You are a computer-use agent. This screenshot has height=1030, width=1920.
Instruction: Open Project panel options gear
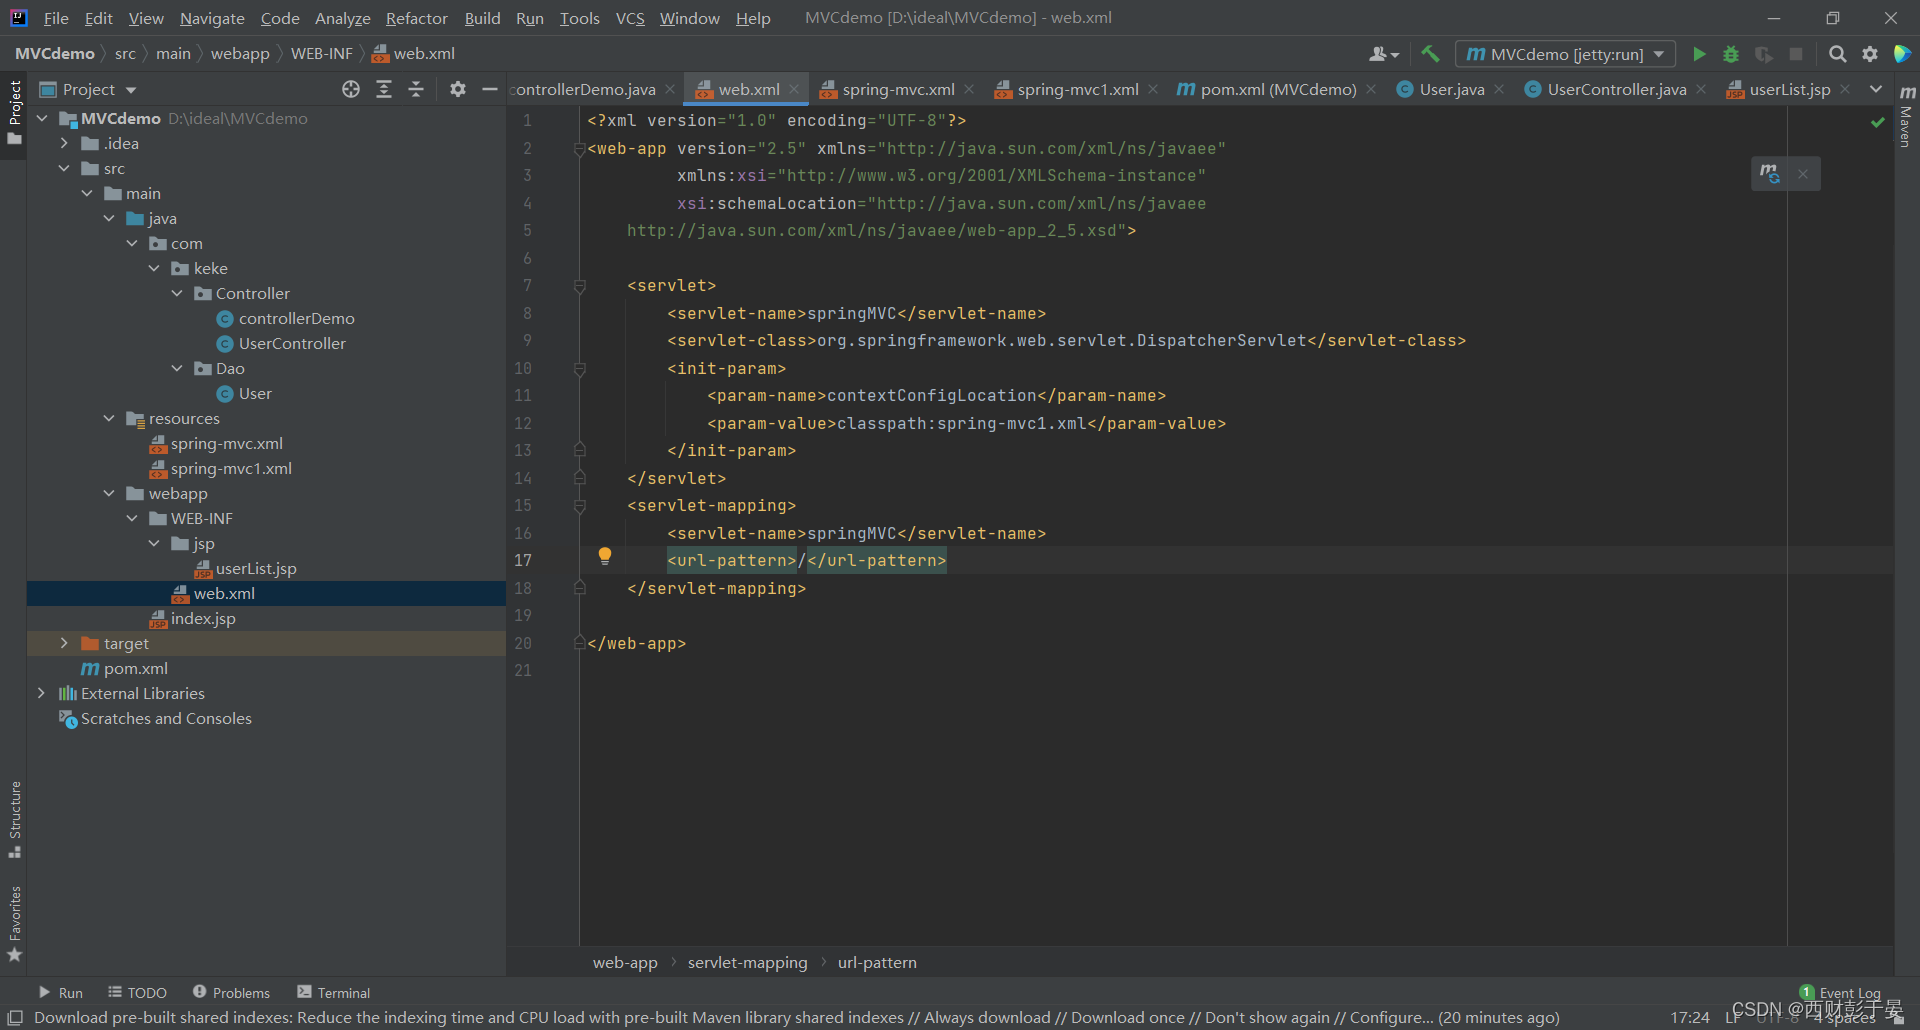[x=458, y=89]
